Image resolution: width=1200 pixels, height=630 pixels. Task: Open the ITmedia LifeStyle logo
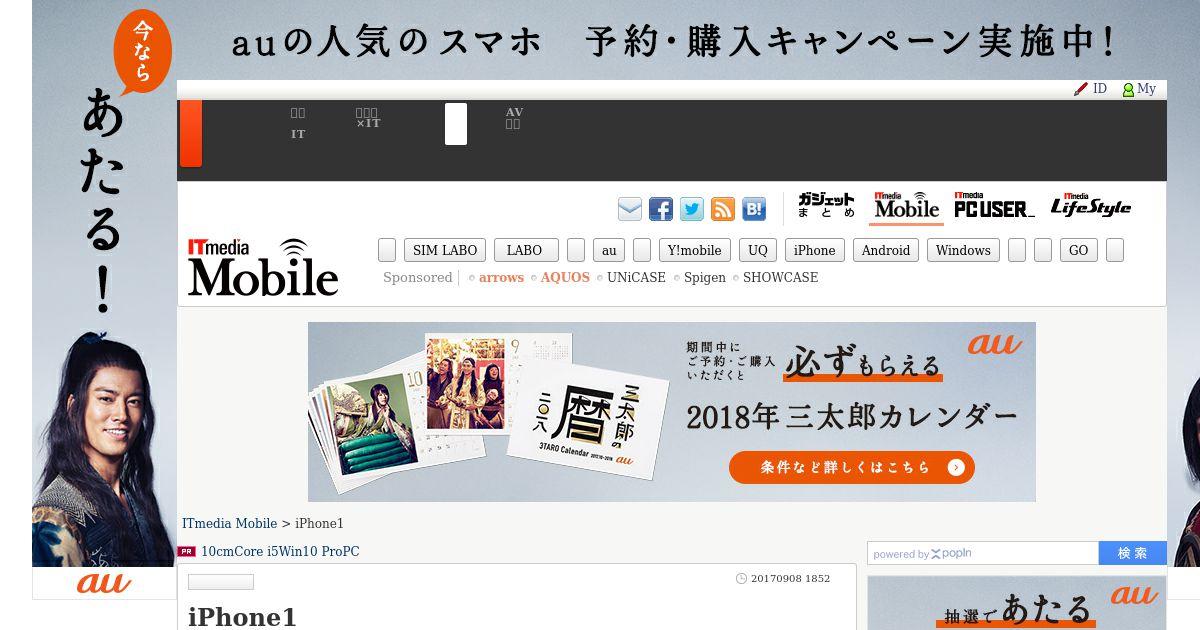[x=1091, y=206]
